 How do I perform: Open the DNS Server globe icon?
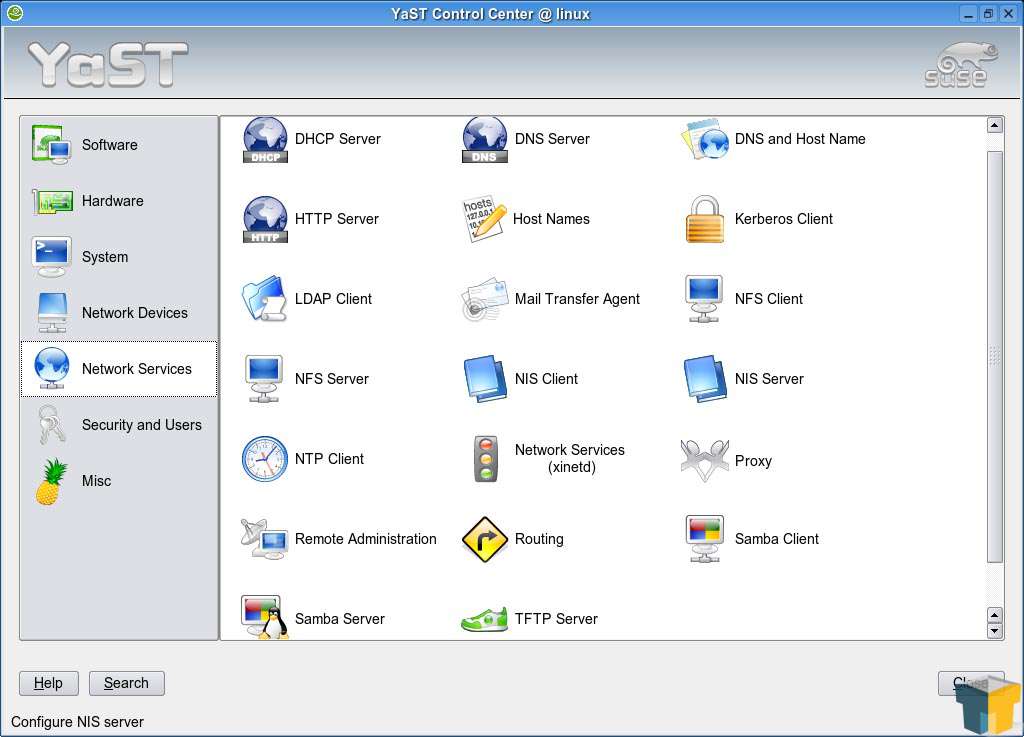click(485, 139)
